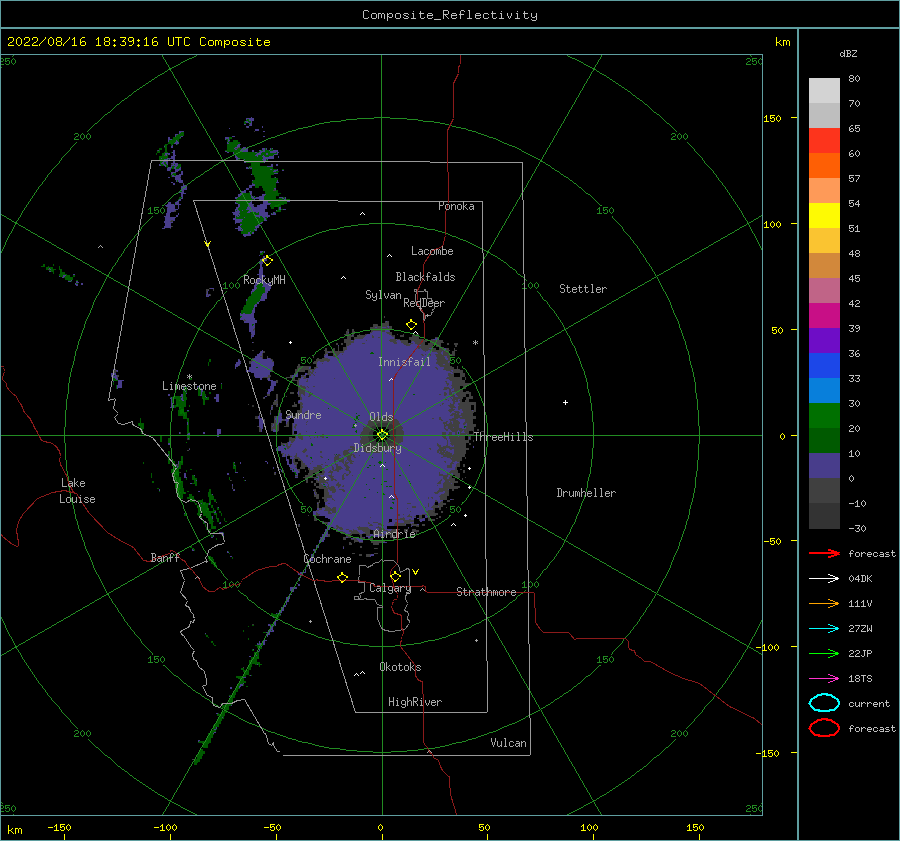Click the Drumheller city label
Image resolution: width=900 pixels, height=841 pixels.
(x=586, y=493)
